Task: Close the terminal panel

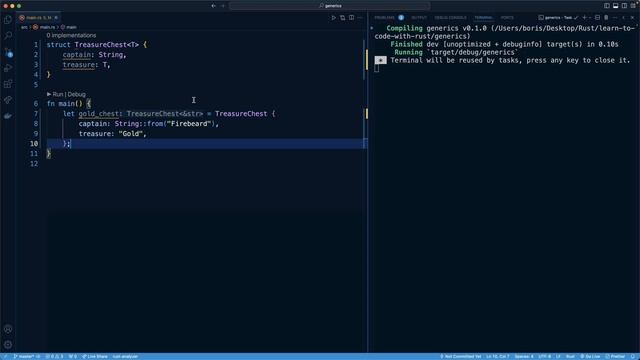Action: point(633,18)
